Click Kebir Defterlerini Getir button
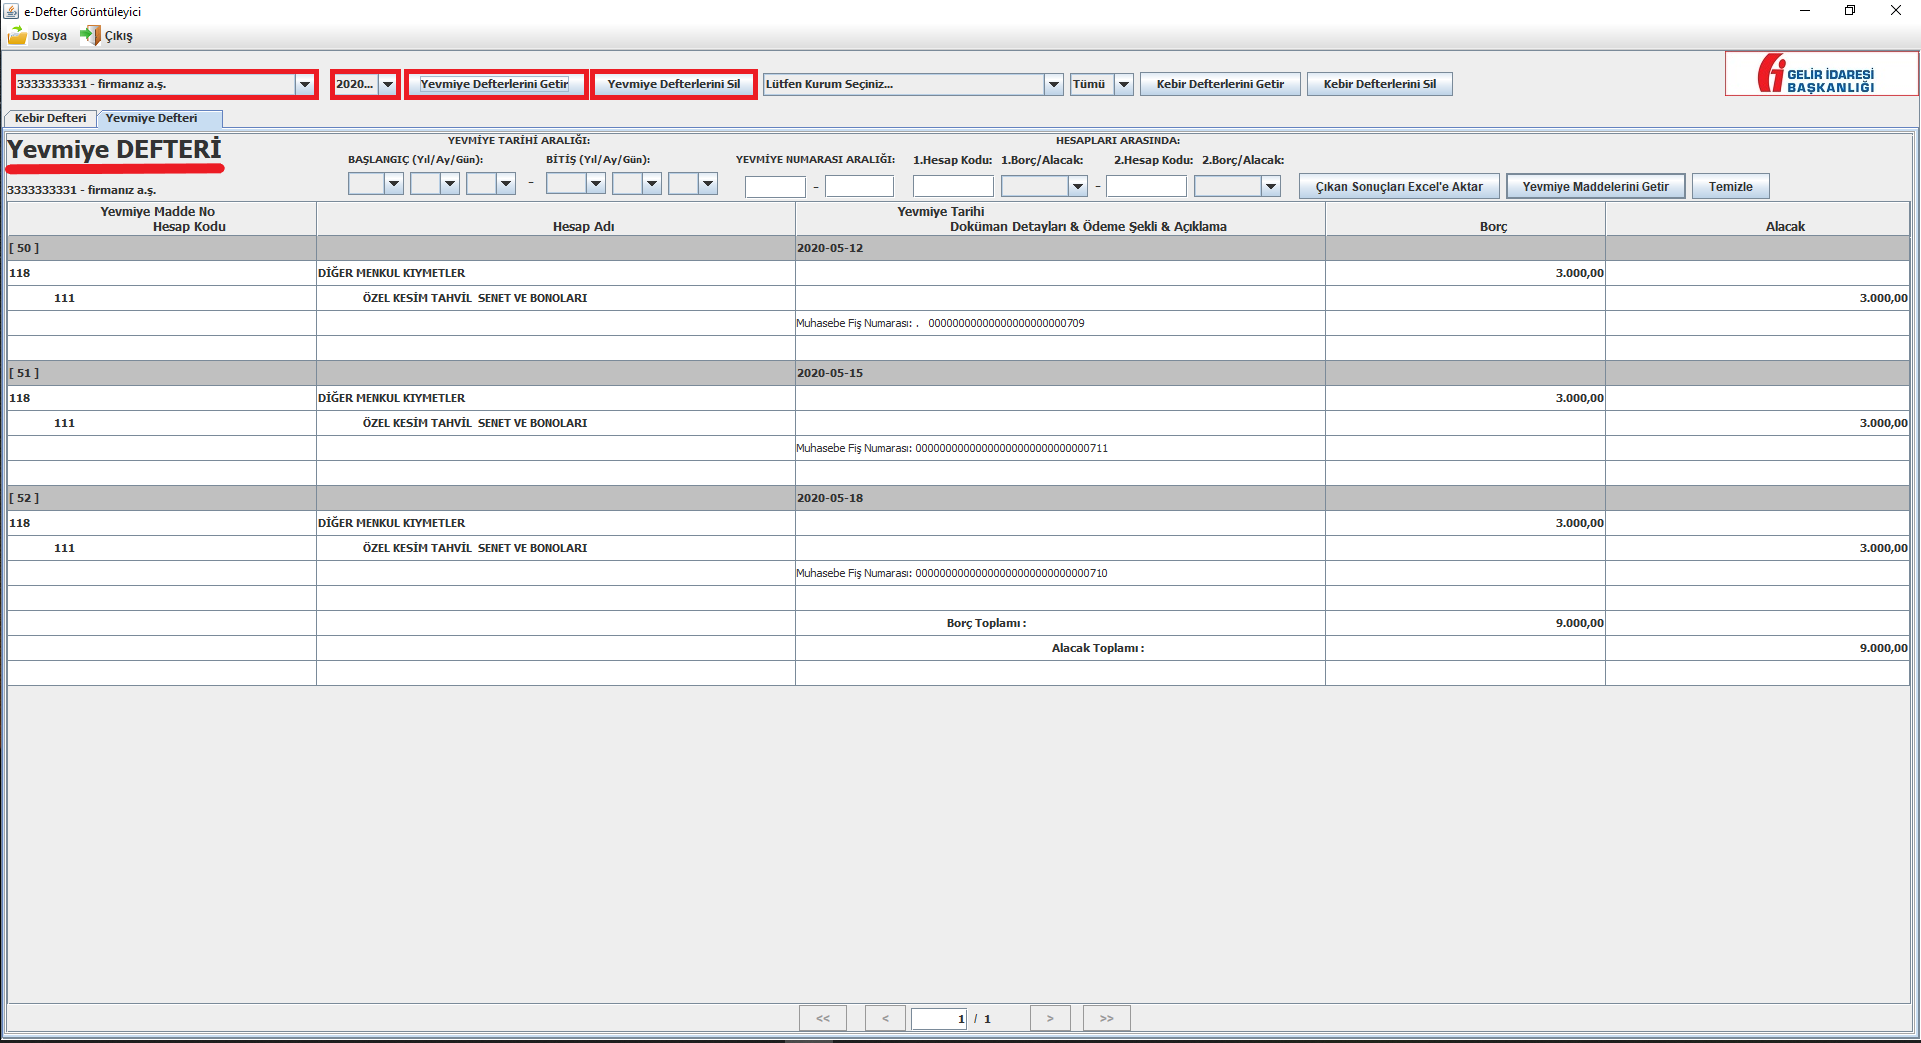 pos(1220,85)
